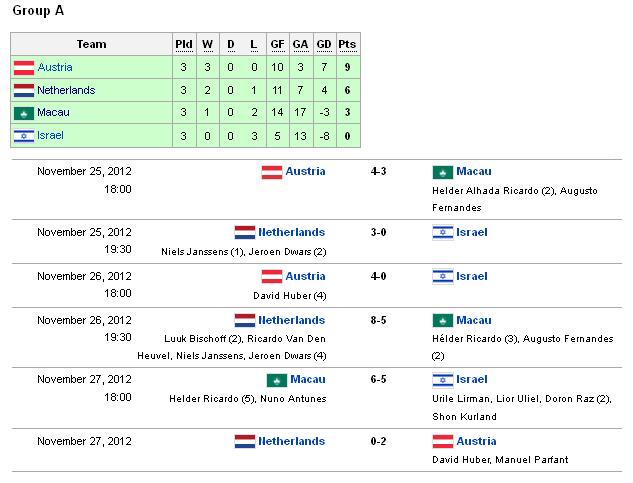The width and height of the screenshot is (633, 483).
Task: Click the GD column header abbreviation
Action: pyautogui.click(x=324, y=44)
